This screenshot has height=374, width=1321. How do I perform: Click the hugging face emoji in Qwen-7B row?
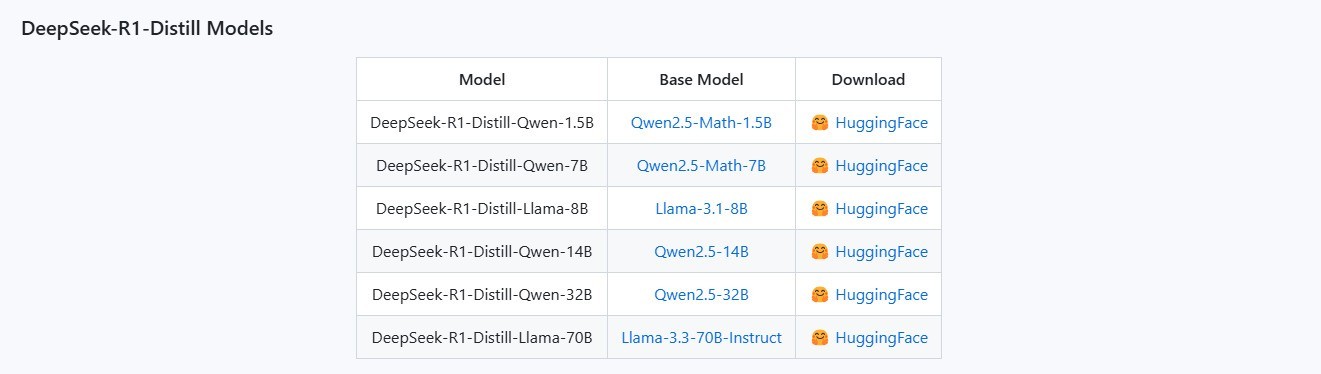pyautogui.click(x=819, y=166)
